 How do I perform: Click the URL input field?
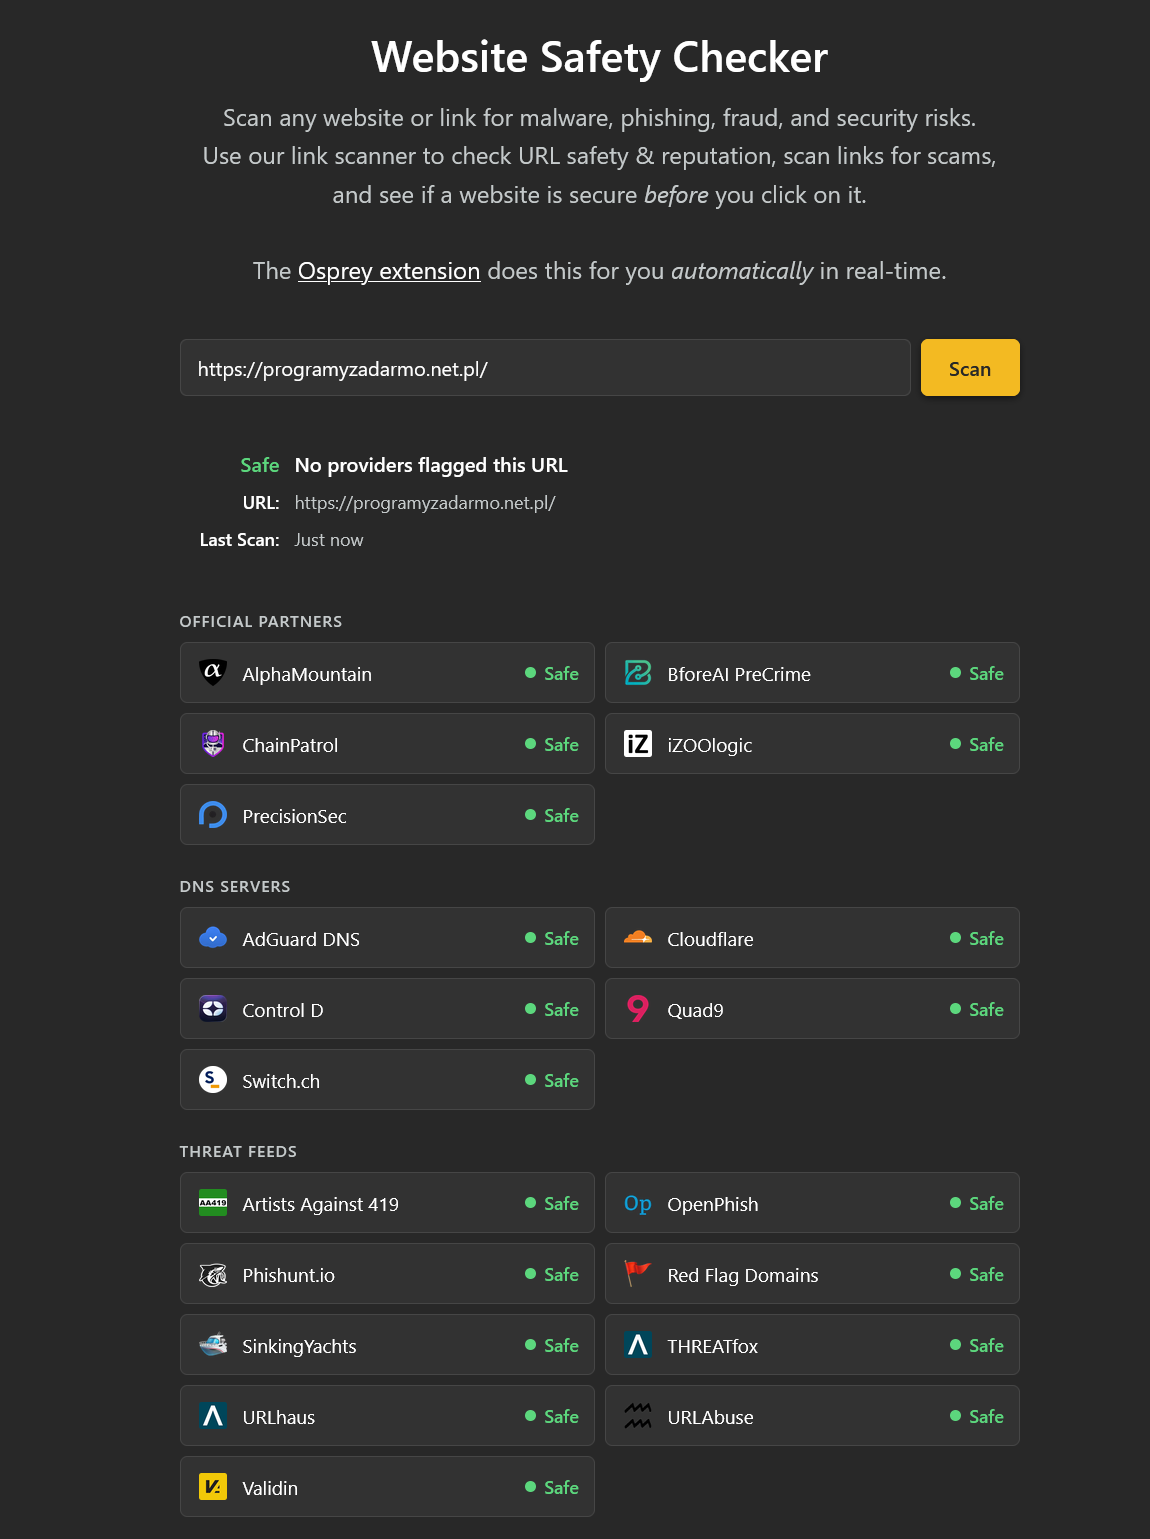[x=545, y=368]
